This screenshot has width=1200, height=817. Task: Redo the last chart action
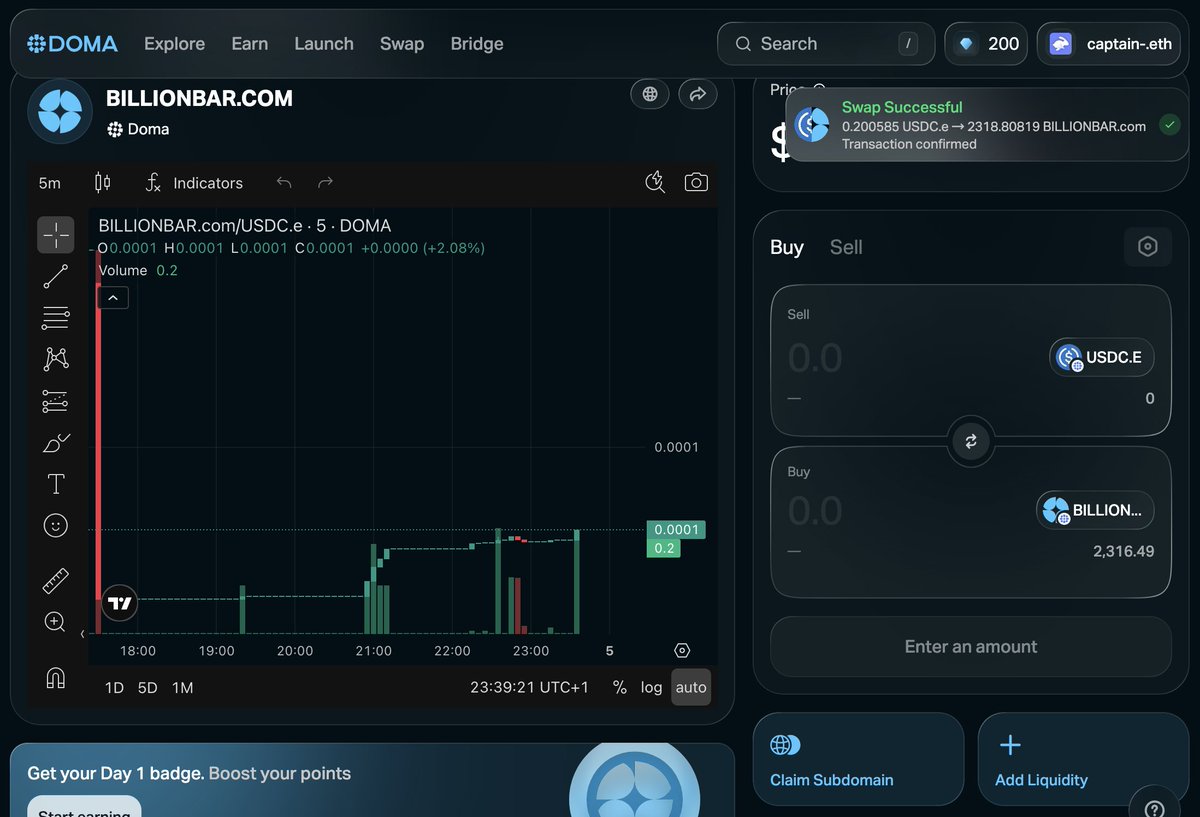[x=325, y=183]
